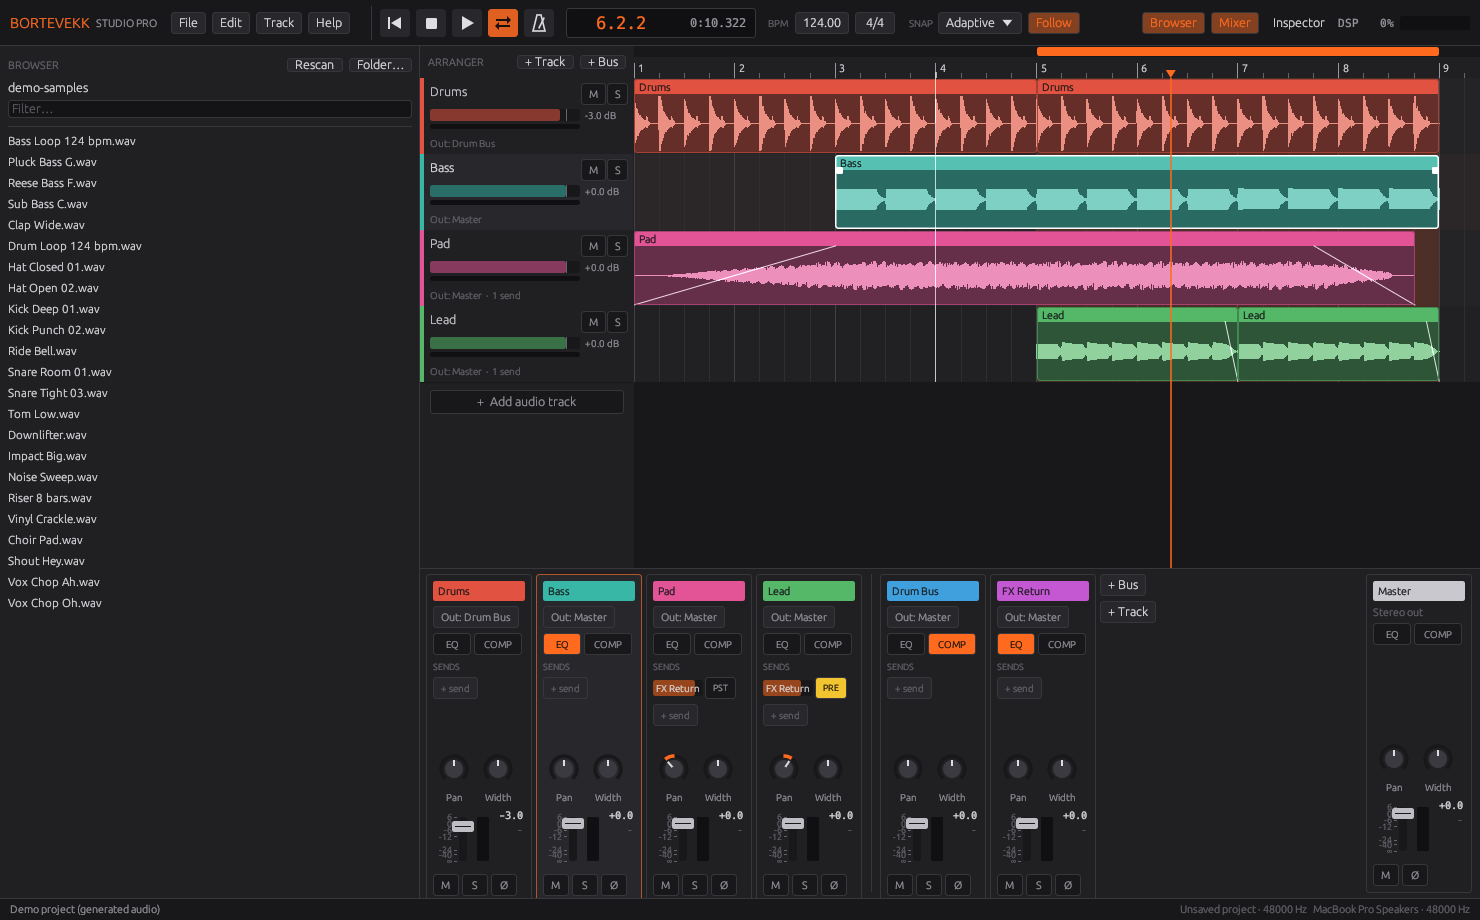Switch Pad send PST mode
1480x920 pixels.
[720, 688]
